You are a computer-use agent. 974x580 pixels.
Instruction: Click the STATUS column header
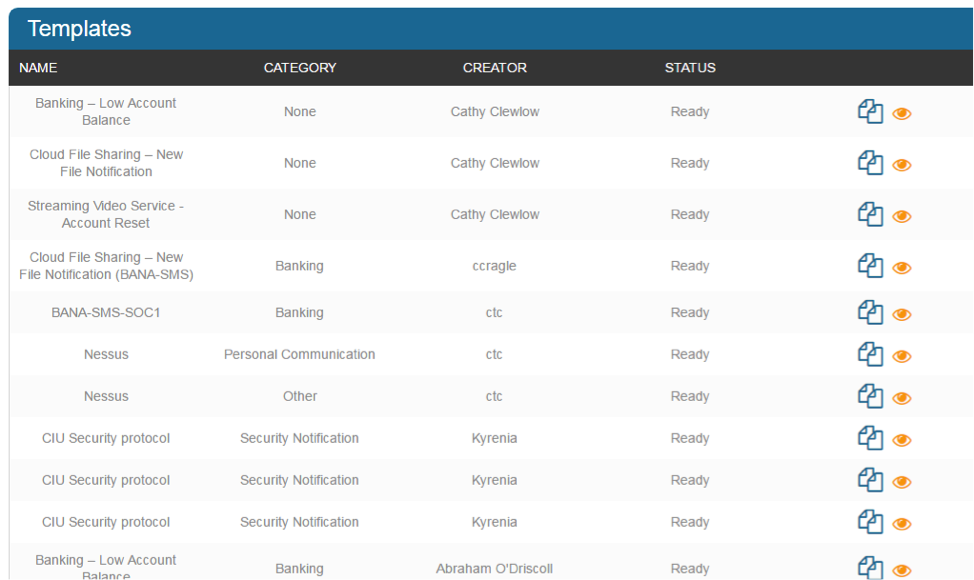click(x=690, y=68)
